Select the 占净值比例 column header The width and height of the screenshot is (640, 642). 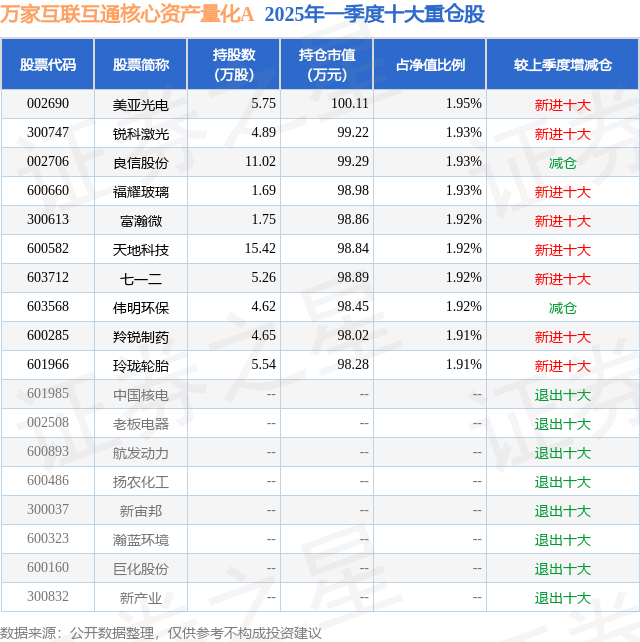pyautogui.click(x=430, y=65)
